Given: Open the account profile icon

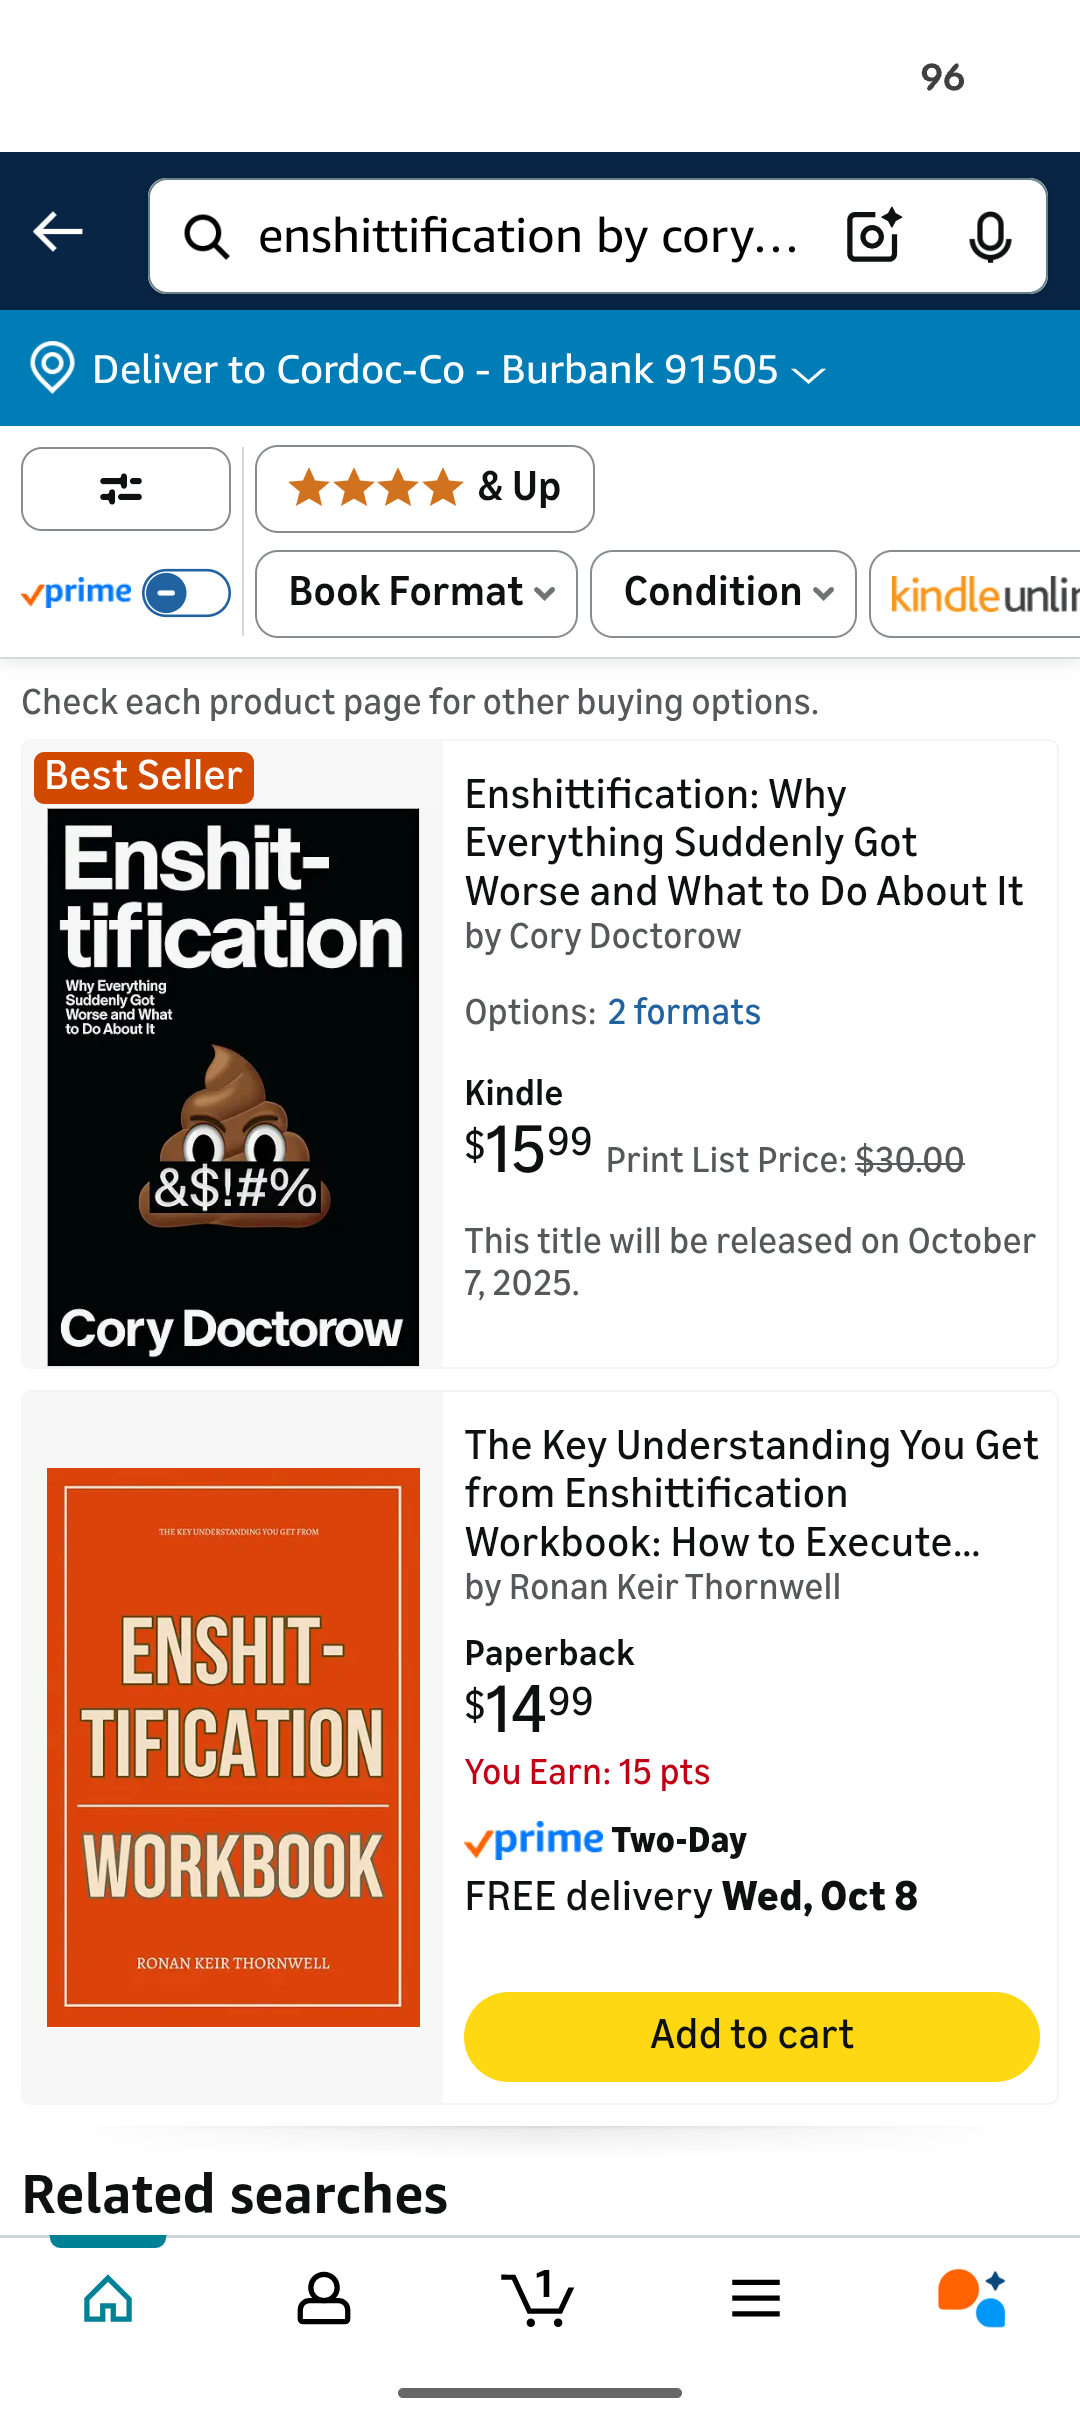Looking at the screenshot, I should pyautogui.click(x=324, y=2298).
